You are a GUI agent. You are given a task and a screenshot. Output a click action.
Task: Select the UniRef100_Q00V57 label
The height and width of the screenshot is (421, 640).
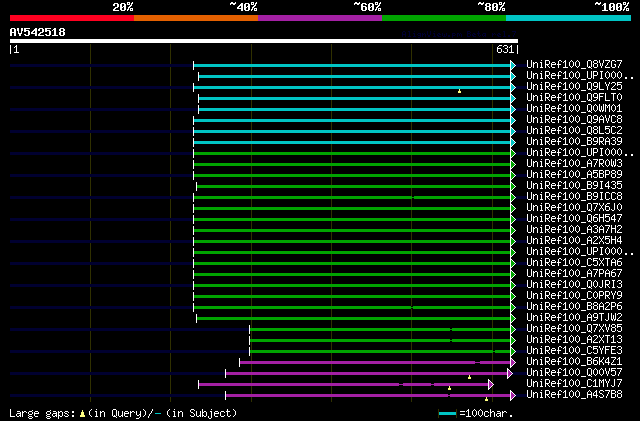(574, 373)
